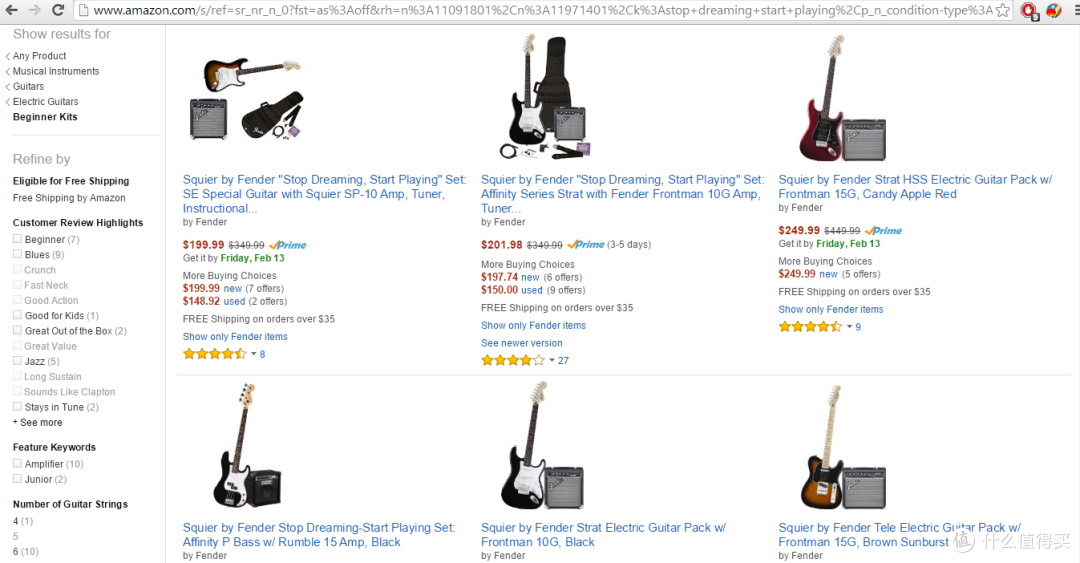This screenshot has width=1080, height=563.
Task: Click the star rating of the Candy Apple Red pack
Action: [810, 327]
